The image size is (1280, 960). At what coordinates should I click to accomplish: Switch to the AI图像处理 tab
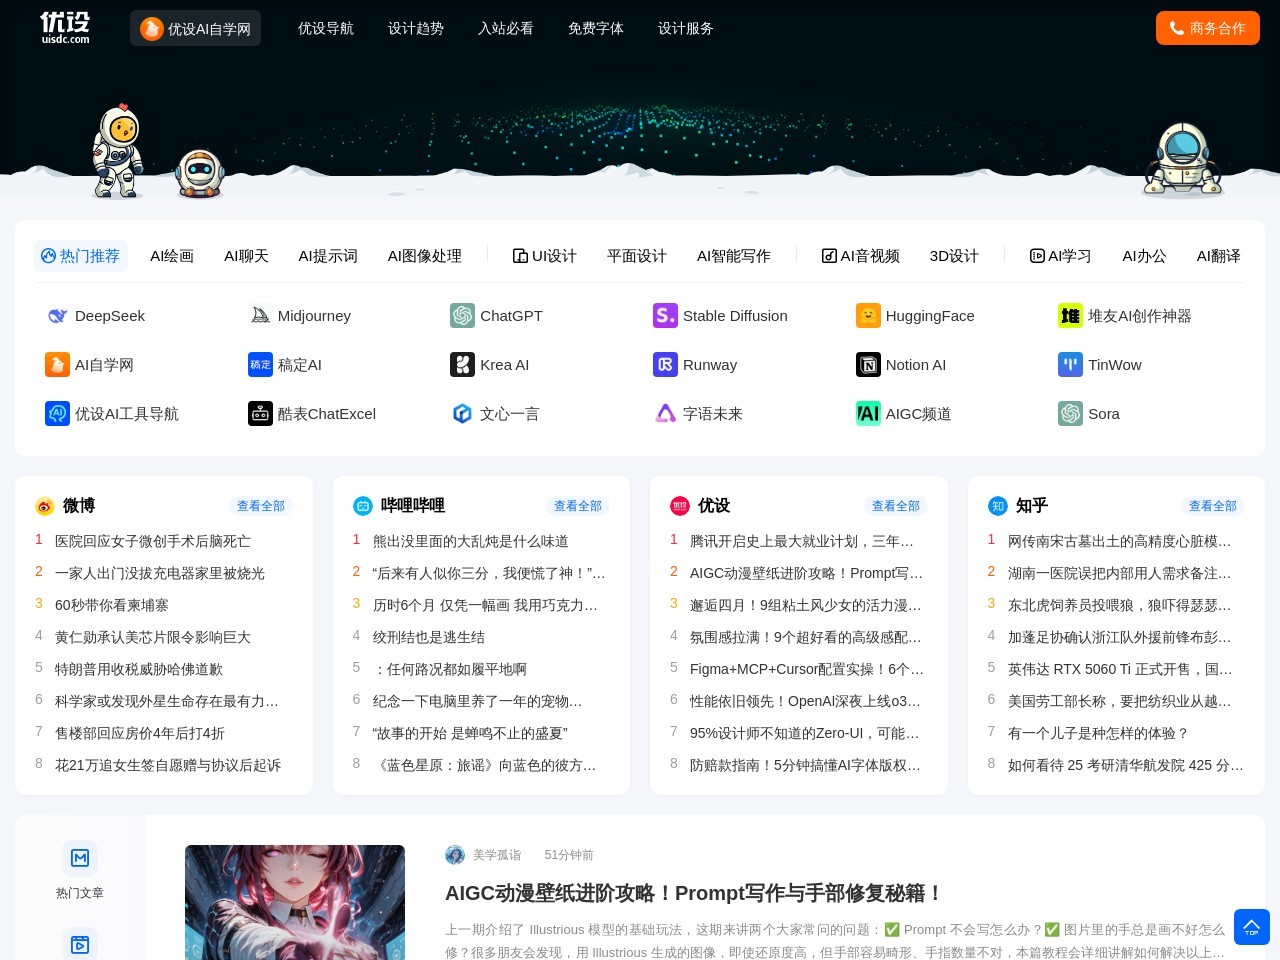tap(425, 256)
